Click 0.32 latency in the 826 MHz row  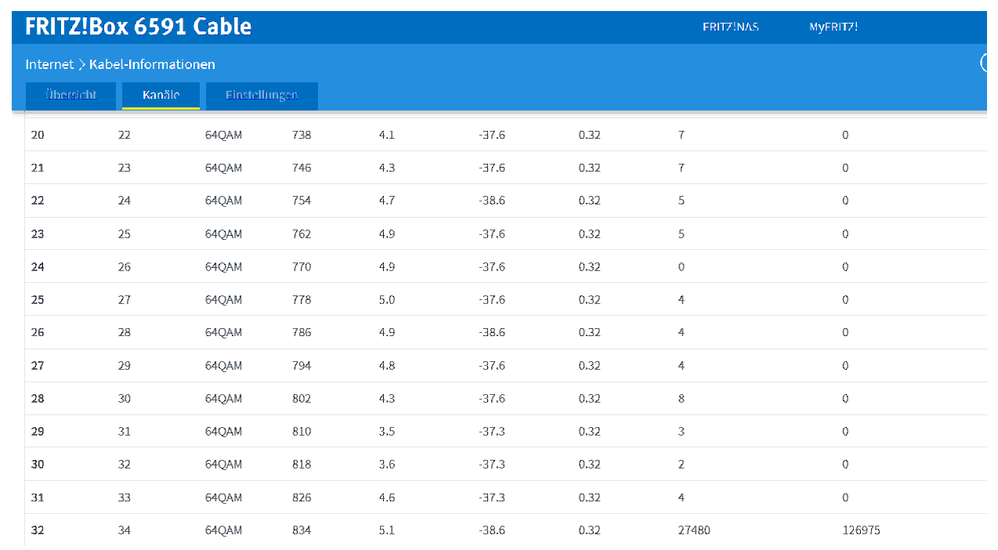pos(589,498)
